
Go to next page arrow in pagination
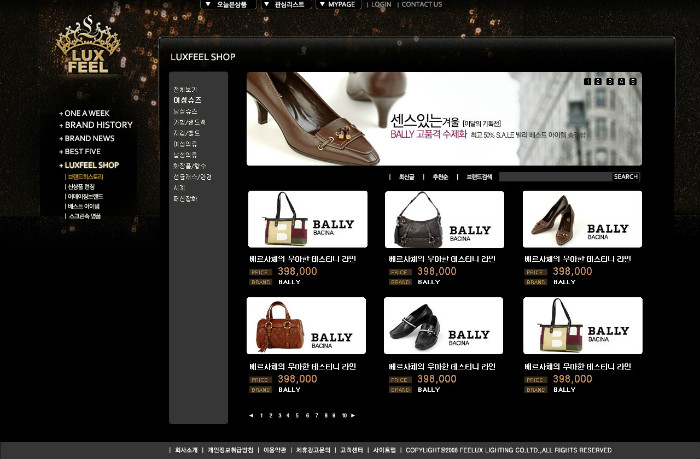tap(353, 416)
